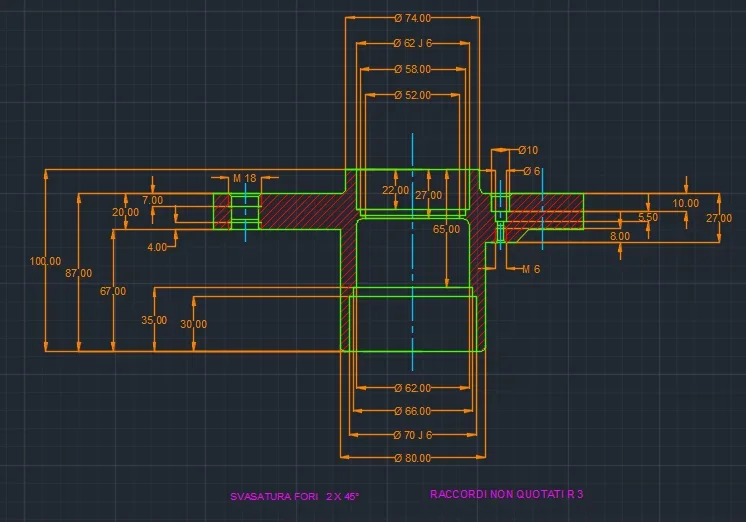Select the 35.00 dimension text
Screen dimensions: 746x522
click(154, 321)
